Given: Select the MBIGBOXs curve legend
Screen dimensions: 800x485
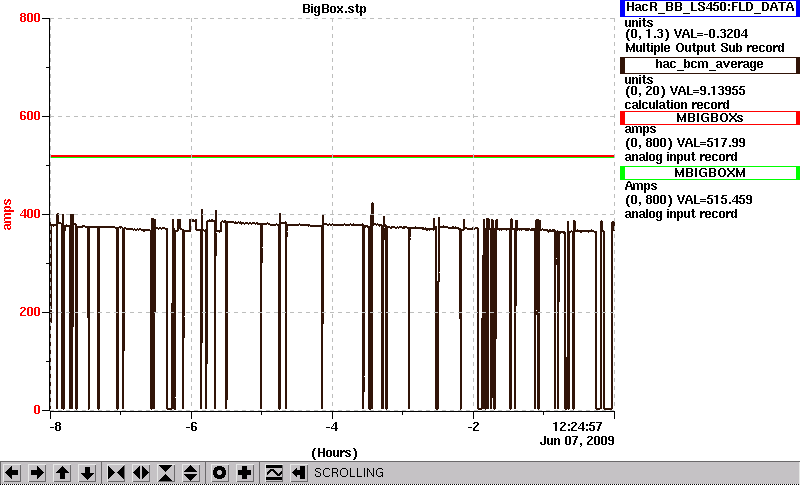Looking at the screenshot, I should click(710, 118).
